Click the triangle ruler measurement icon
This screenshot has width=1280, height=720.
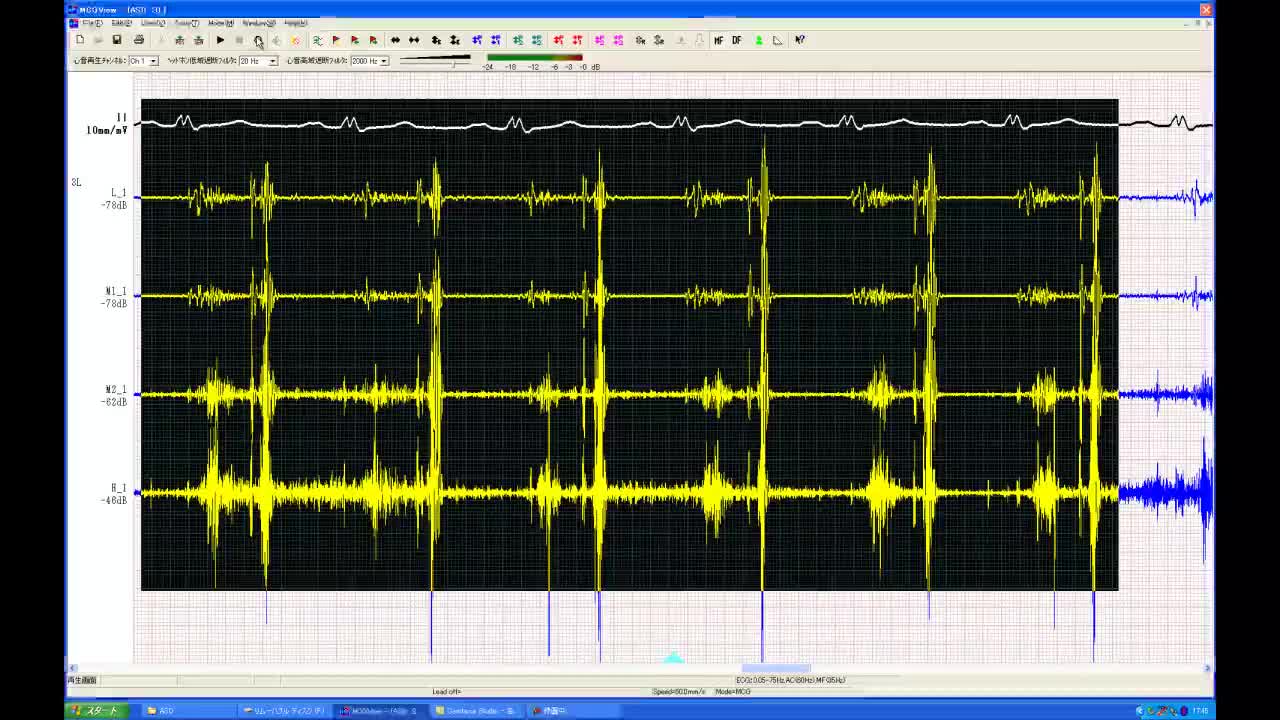(778, 40)
